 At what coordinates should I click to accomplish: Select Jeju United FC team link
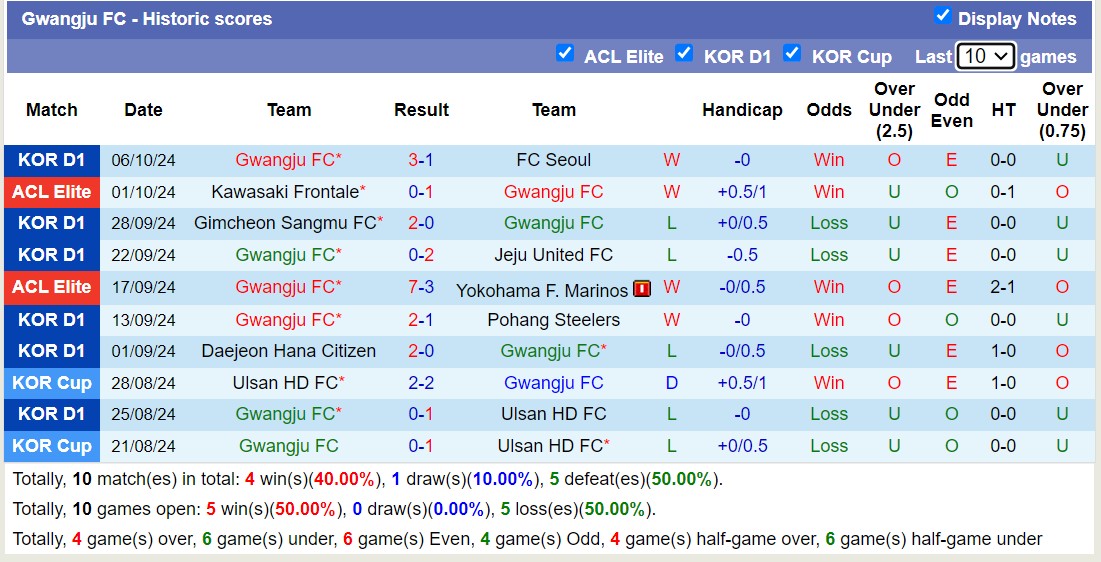tap(553, 255)
